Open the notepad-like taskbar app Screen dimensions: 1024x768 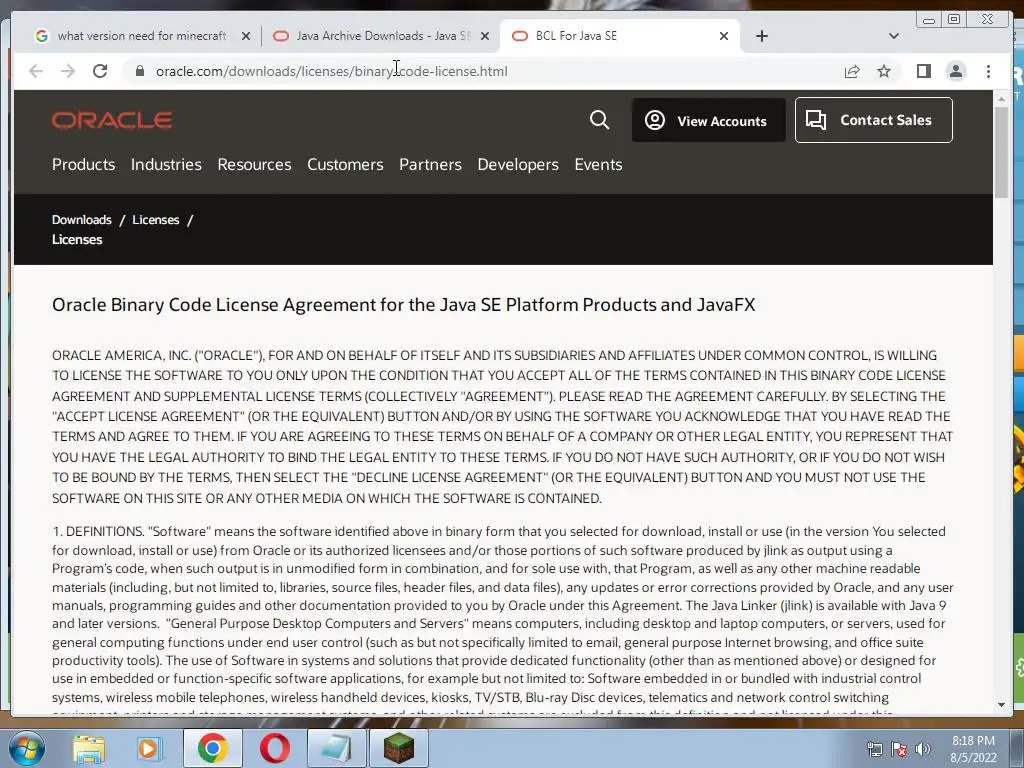pos(336,748)
